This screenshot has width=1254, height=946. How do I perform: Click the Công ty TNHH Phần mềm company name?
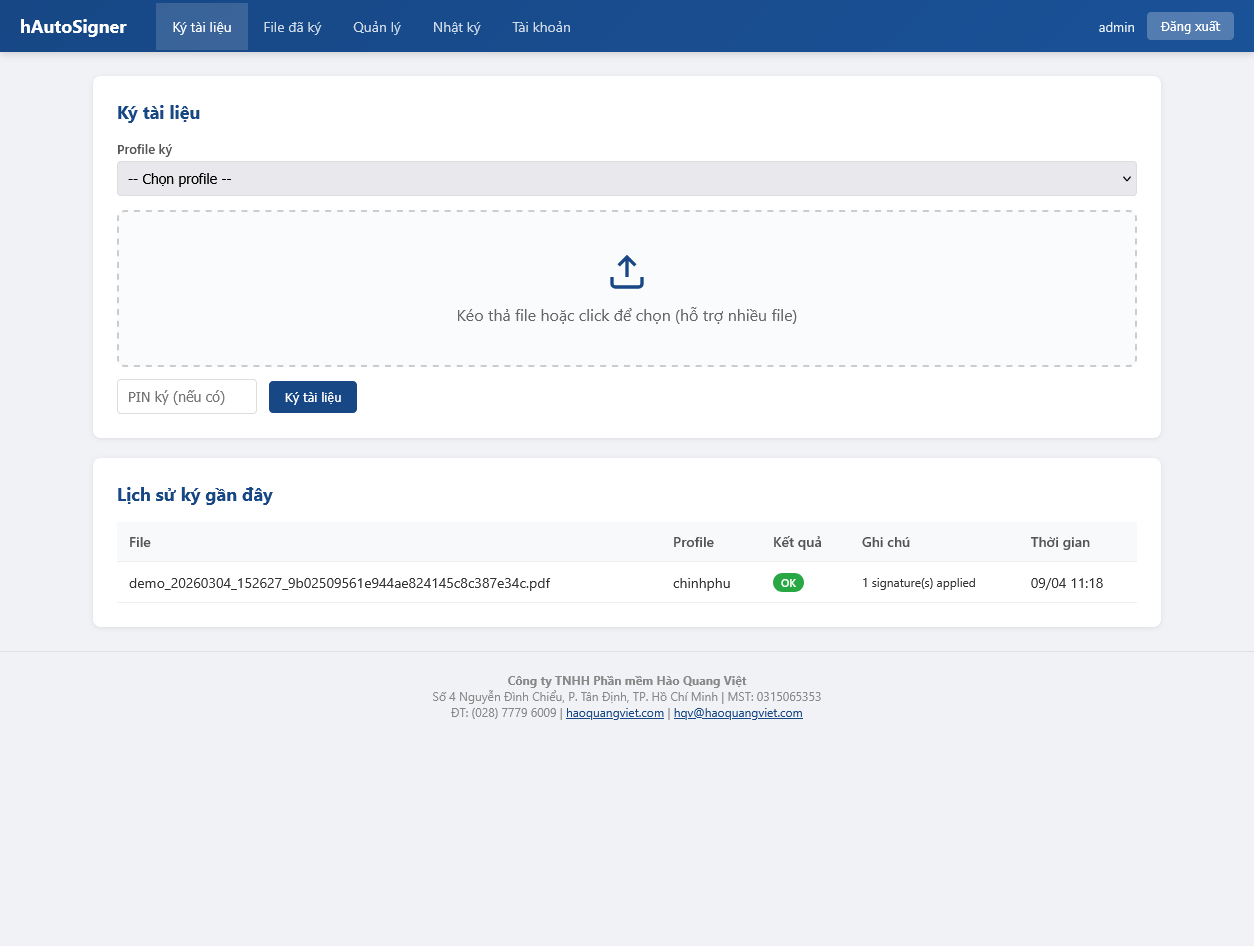(627, 681)
